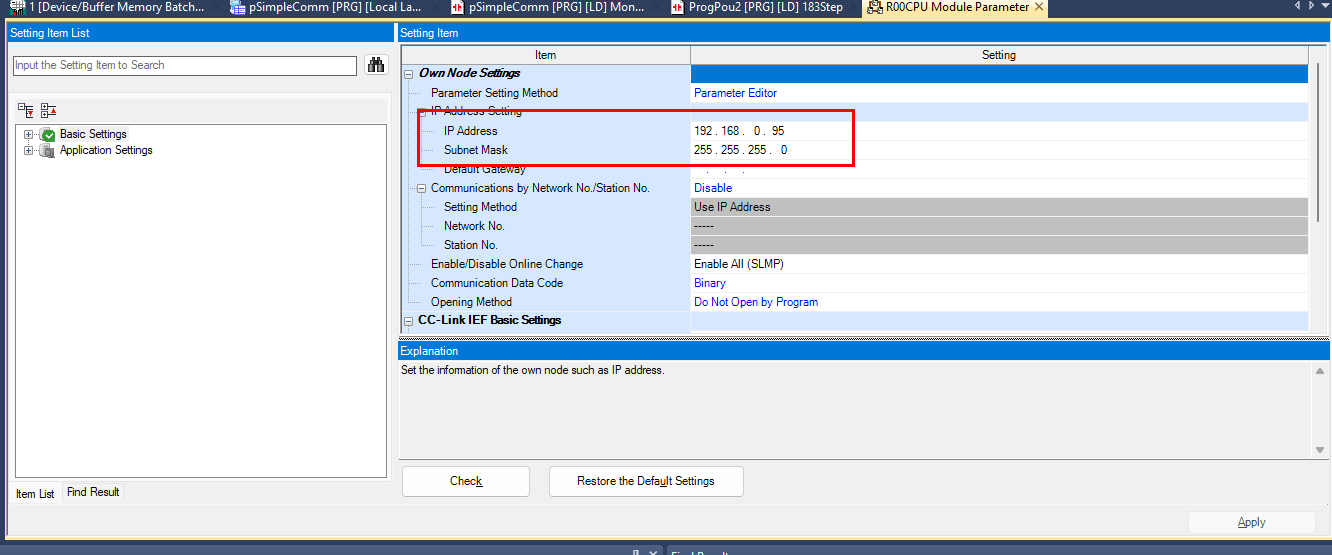
Task: Open the Device/Buffer Memory Batch tab
Action: click(x=107, y=7)
